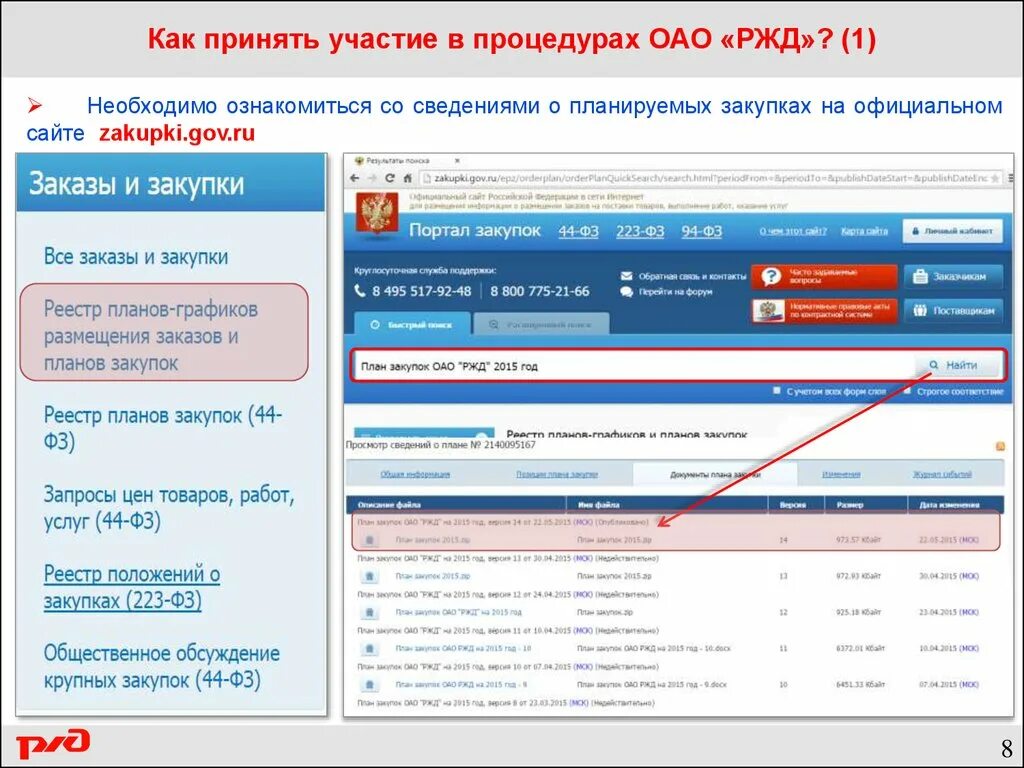Viewport: 1024px width, 768px height.
Task: Open 'Общественное обсуждение крупных закупок' item
Action: click(161, 667)
